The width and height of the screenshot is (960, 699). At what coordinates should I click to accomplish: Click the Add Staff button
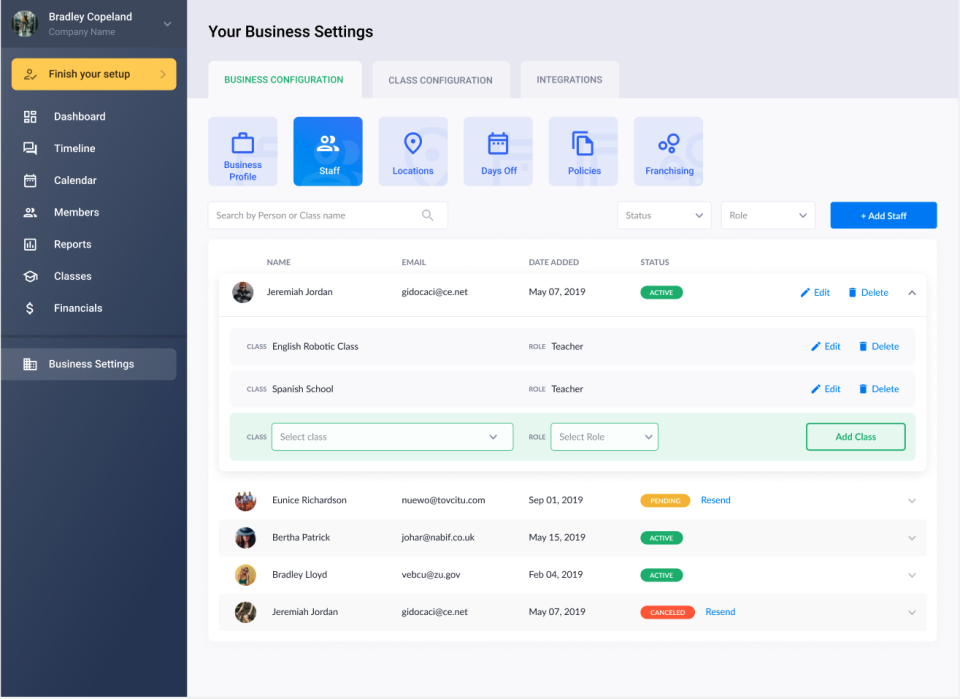click(x=883, y=215)
